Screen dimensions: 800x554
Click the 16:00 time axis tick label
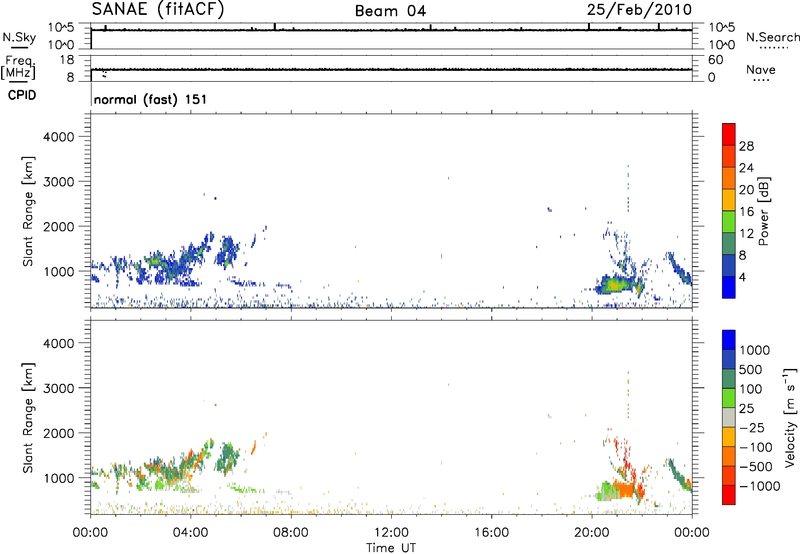pos(491,533)
